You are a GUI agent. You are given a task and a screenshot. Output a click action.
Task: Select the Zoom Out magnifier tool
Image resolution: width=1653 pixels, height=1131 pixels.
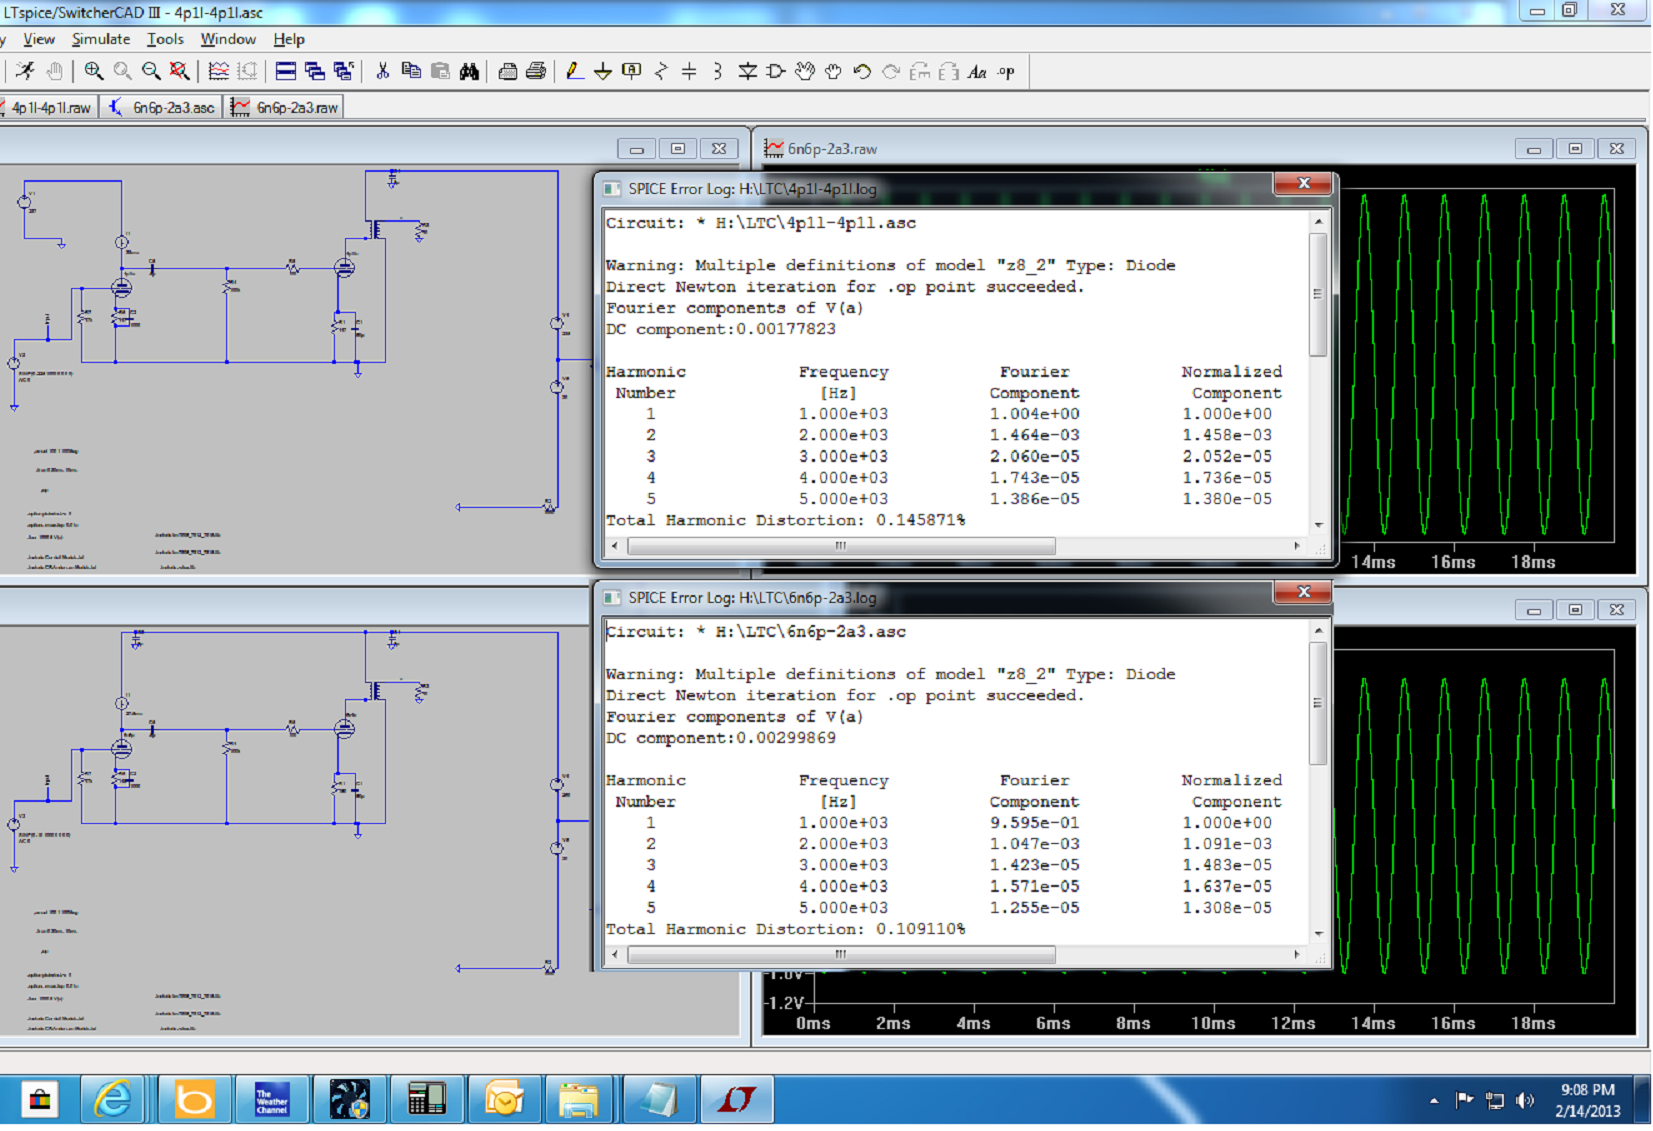(x=151, y=71)
